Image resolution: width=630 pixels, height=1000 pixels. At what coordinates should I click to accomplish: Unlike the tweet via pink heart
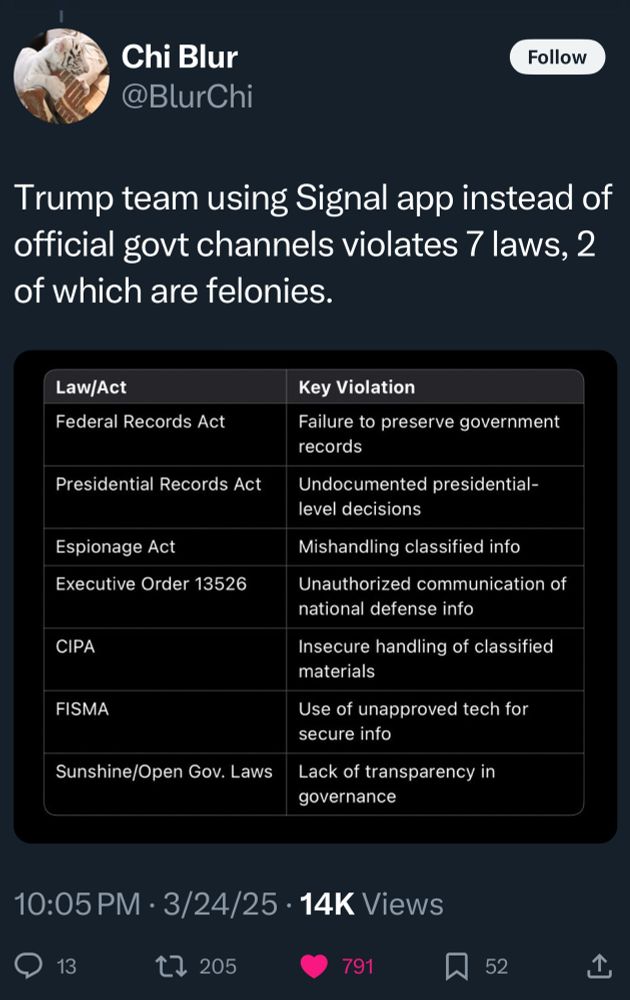click(314, 965)
